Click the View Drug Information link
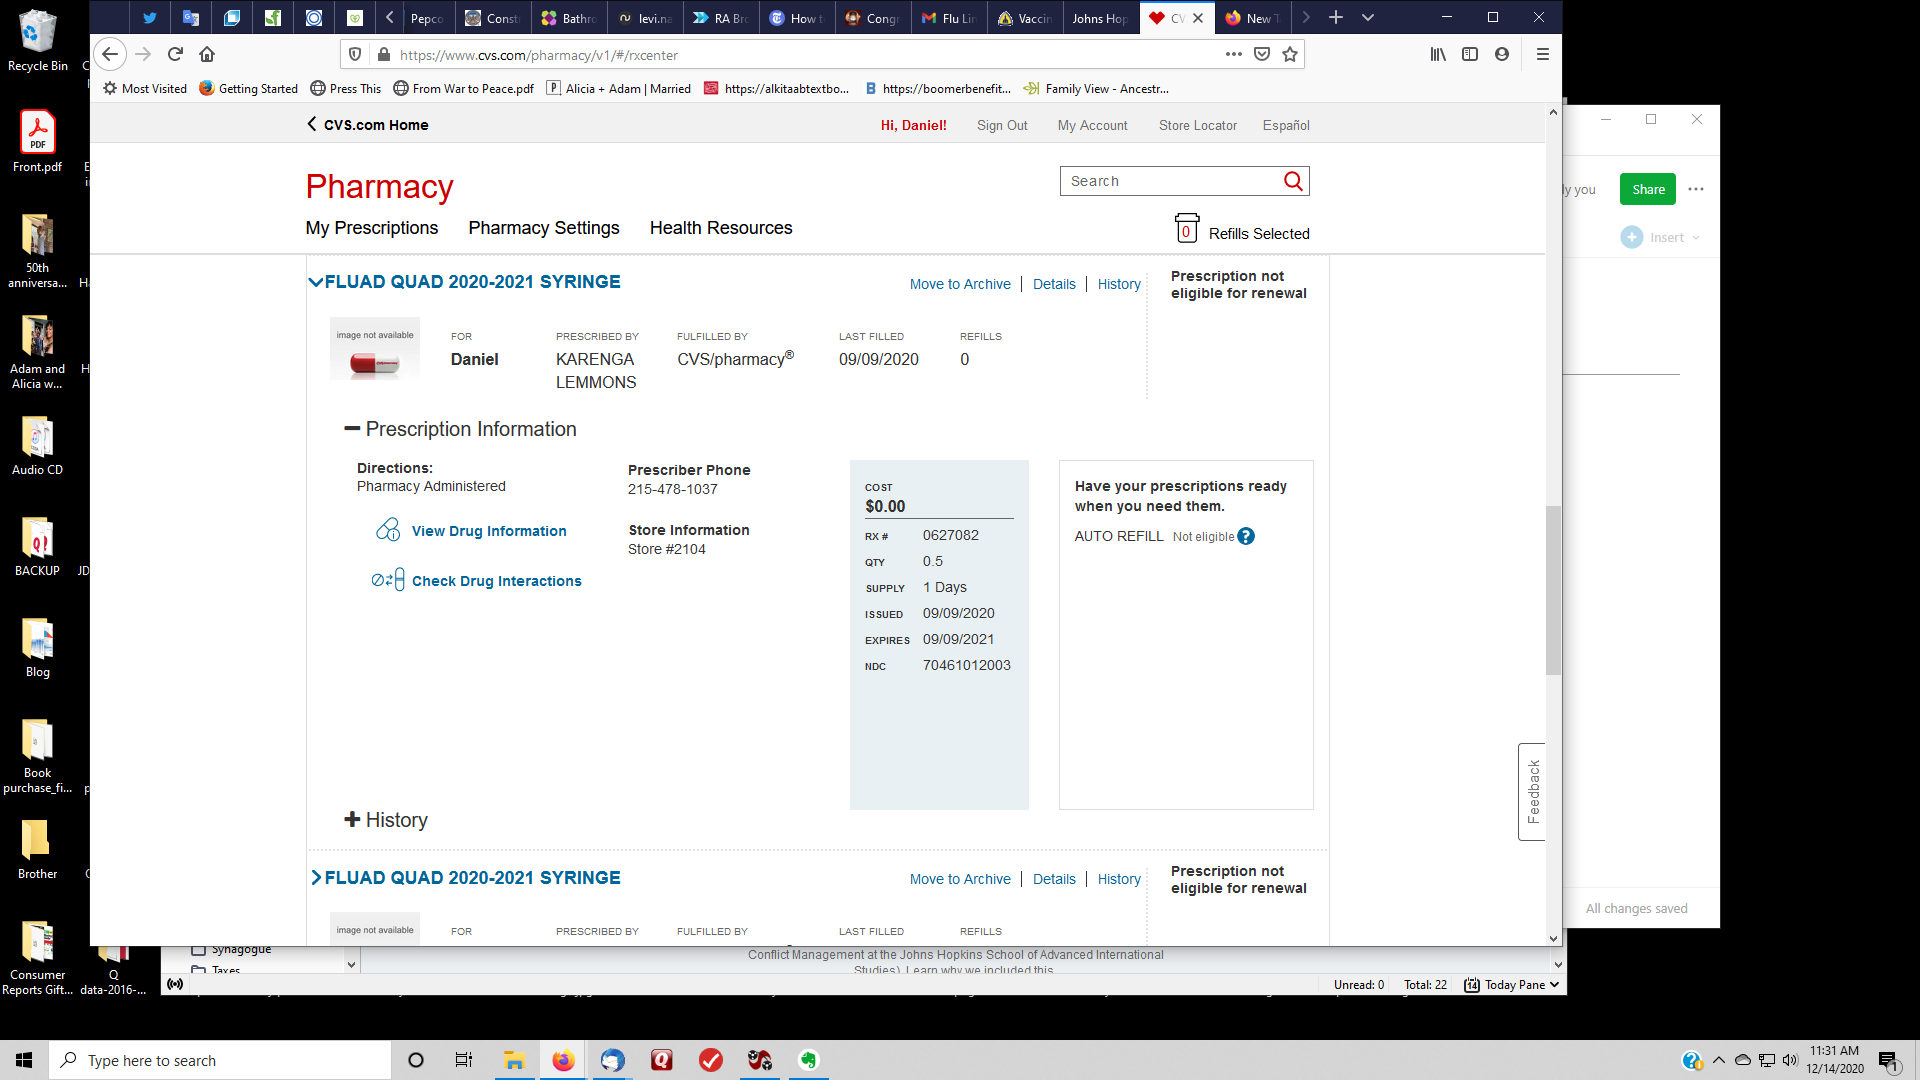This screenshot has width=1920, height=1080. tap(488, 531)
